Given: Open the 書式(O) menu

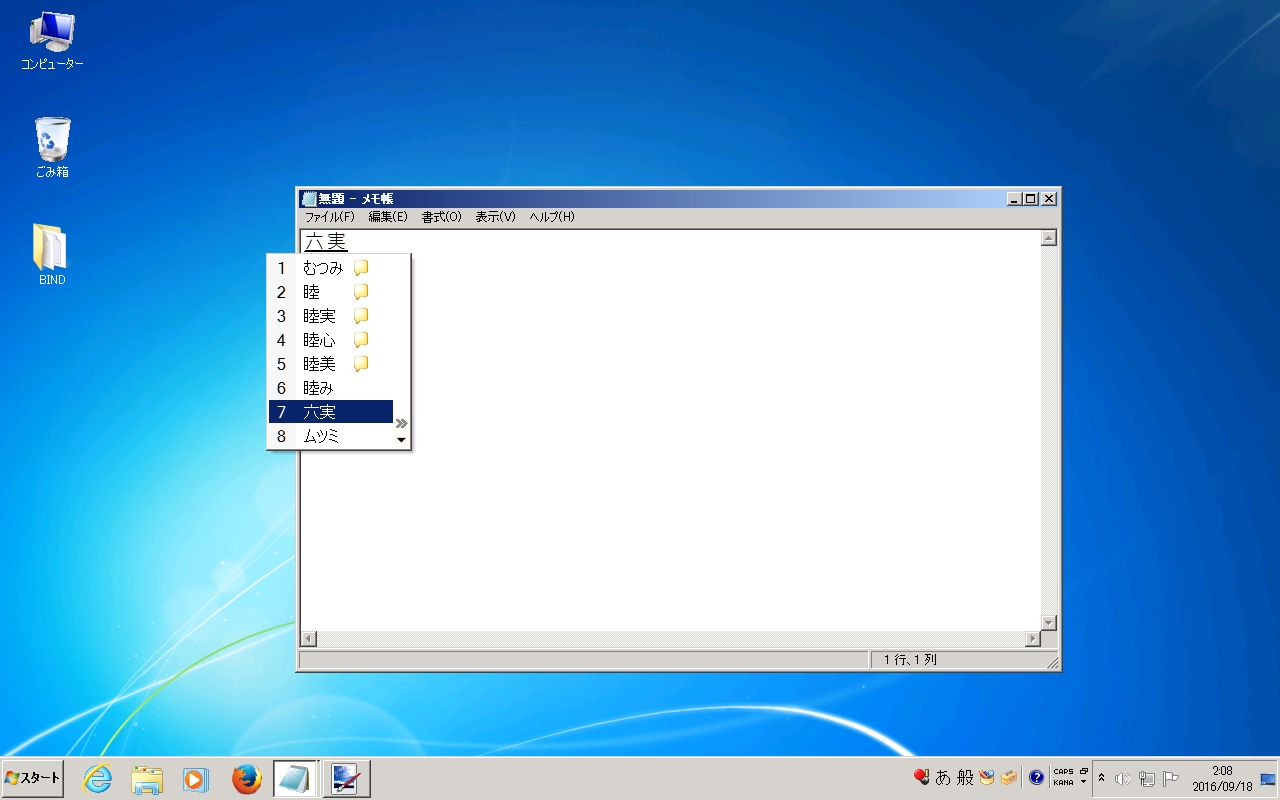Looking at the screenshot, I should tap(441, 217).
